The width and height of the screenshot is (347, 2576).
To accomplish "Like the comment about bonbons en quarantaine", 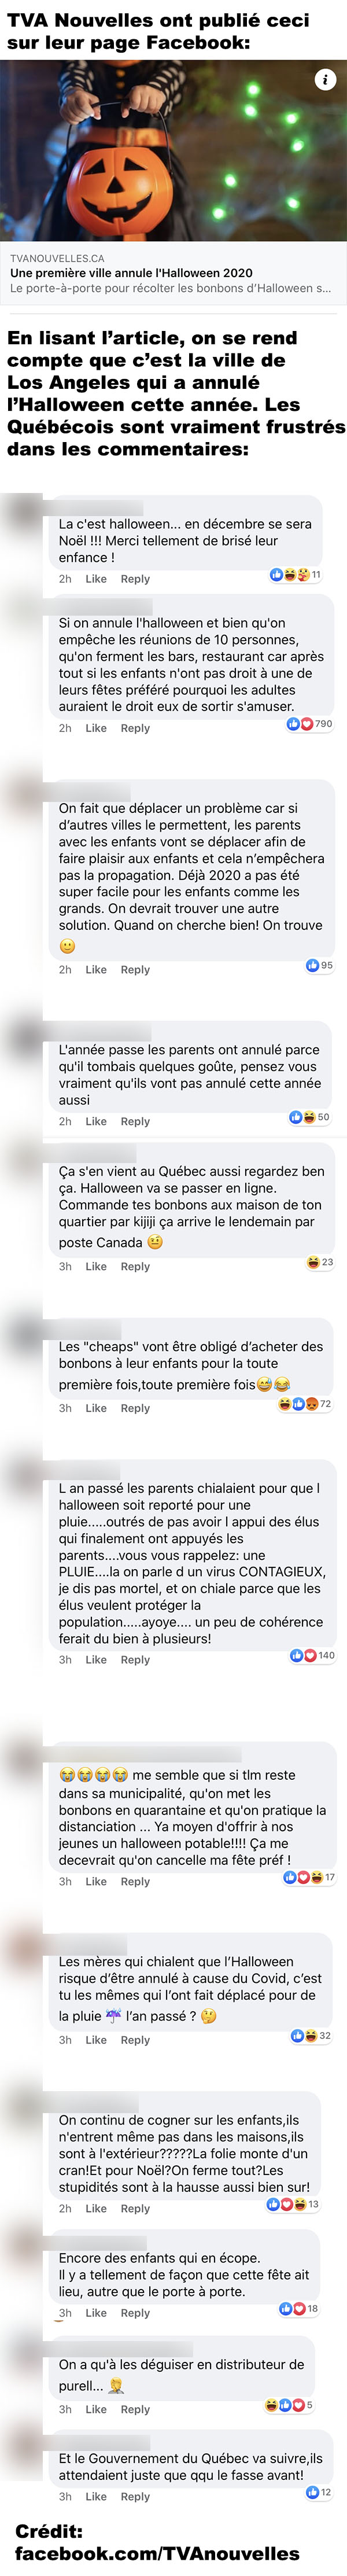I will click(x=96, y=1881).
